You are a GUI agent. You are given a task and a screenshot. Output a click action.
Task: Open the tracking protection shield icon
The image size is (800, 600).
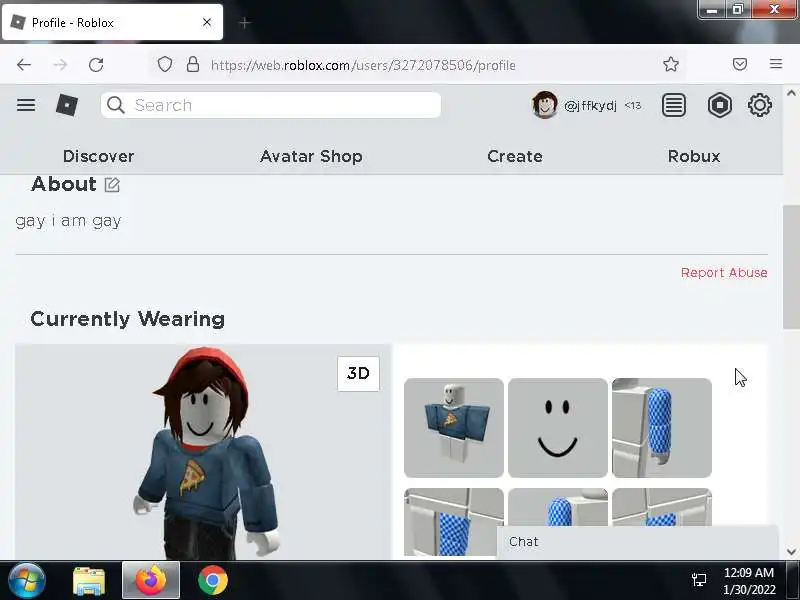tap(164, 64)
